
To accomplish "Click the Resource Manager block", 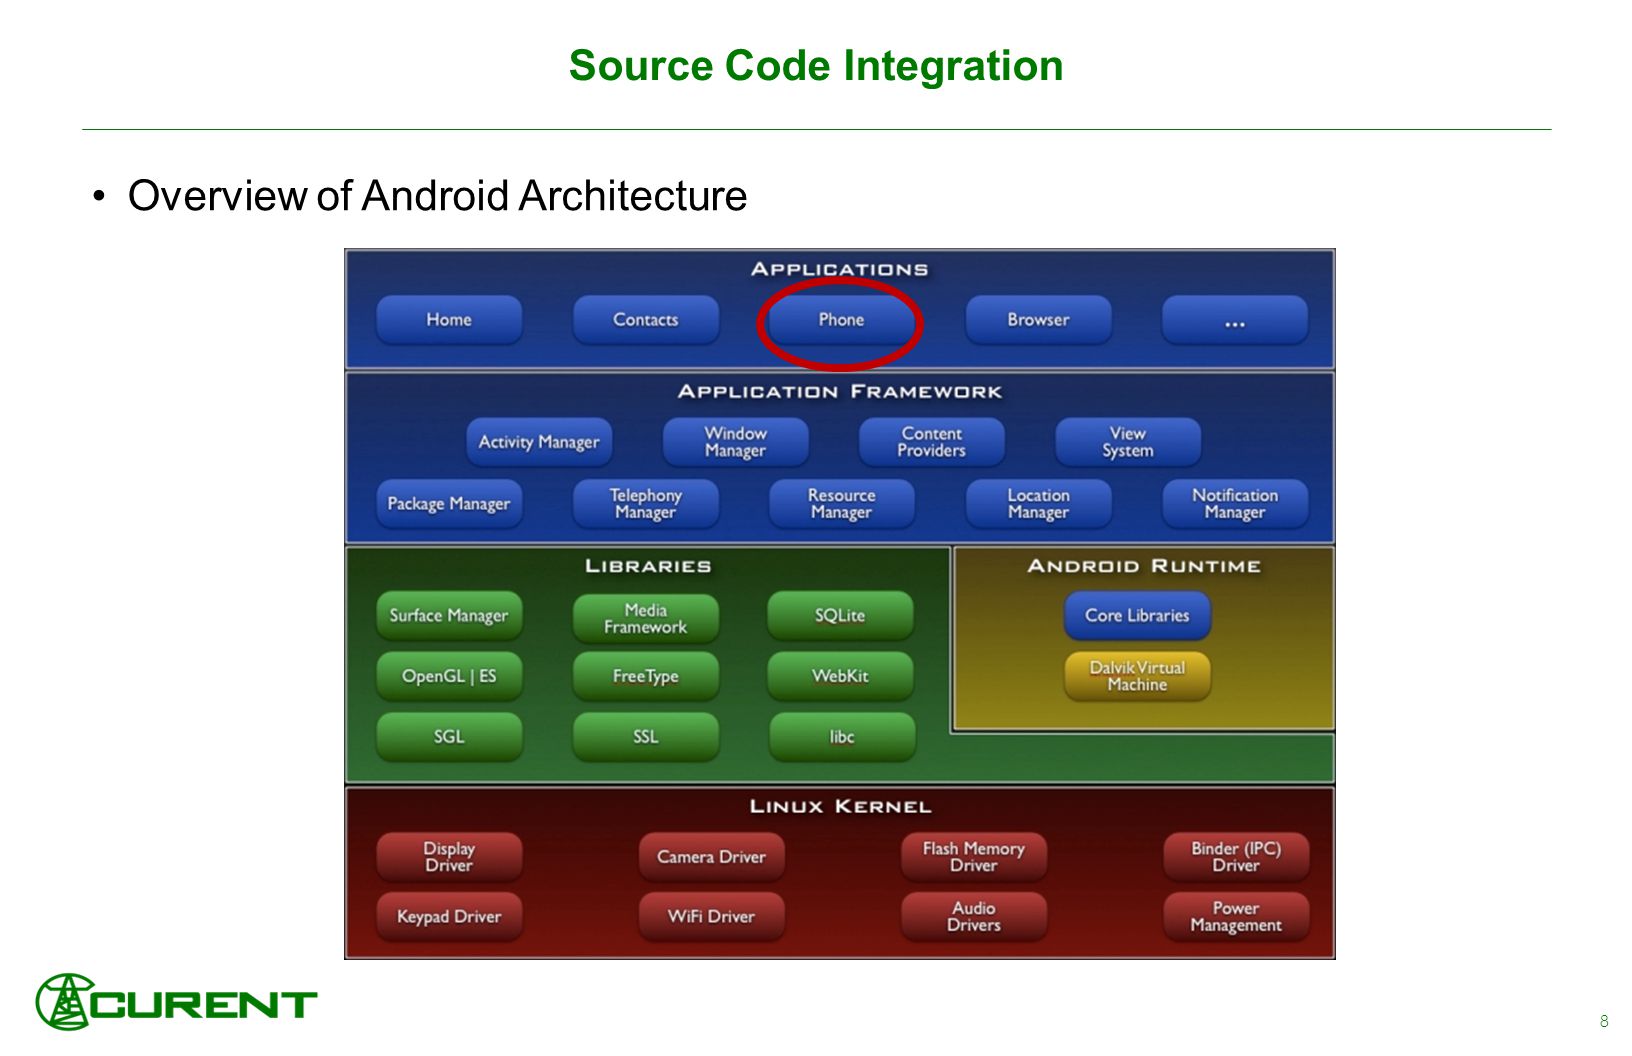I will 841,504.
